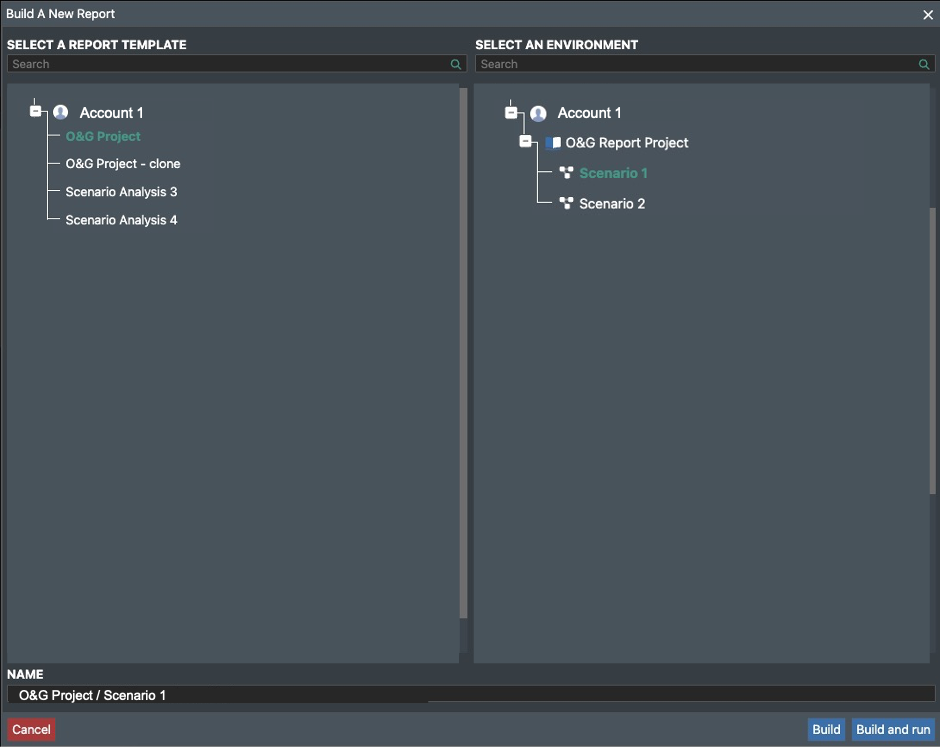
Task: Select the Scenario Analysis 3 template
Action: [121, 192]
